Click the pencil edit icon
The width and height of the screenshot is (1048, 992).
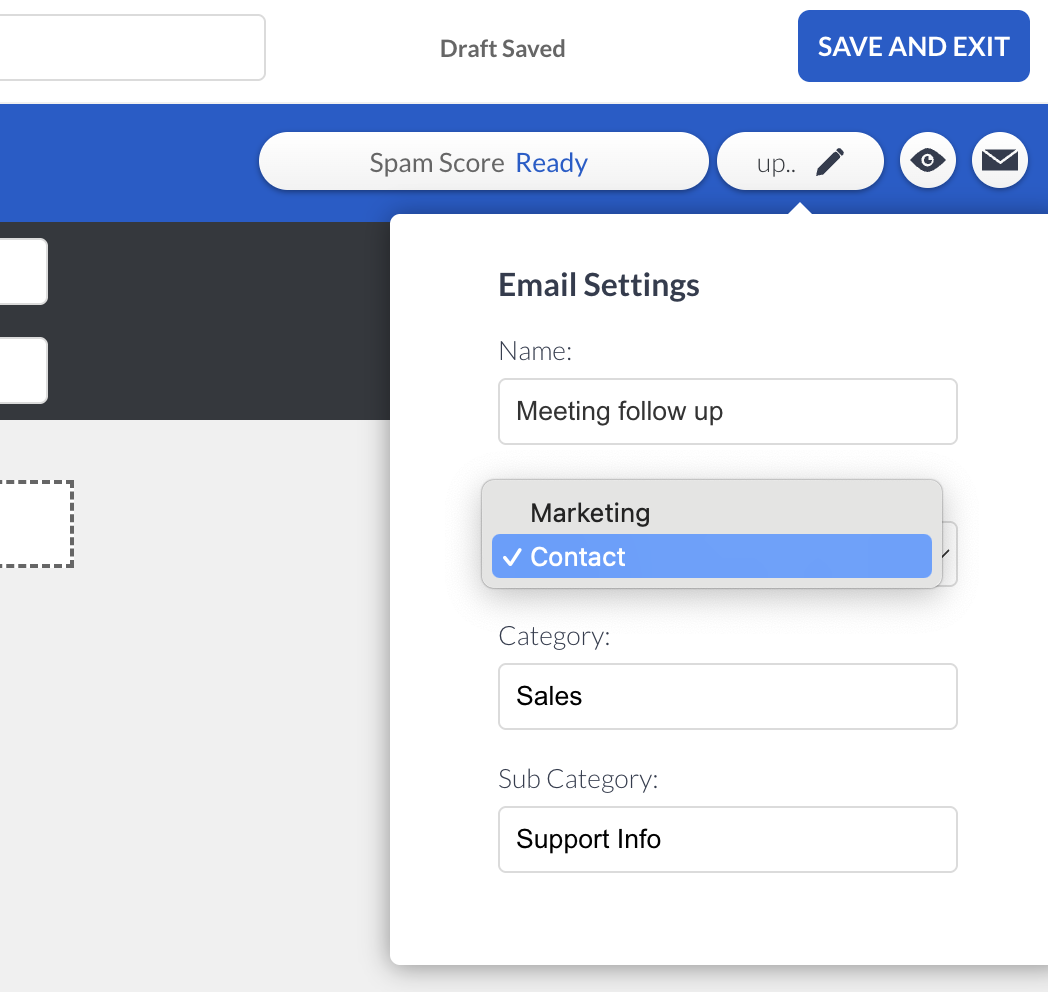click(x=830, y=163)
